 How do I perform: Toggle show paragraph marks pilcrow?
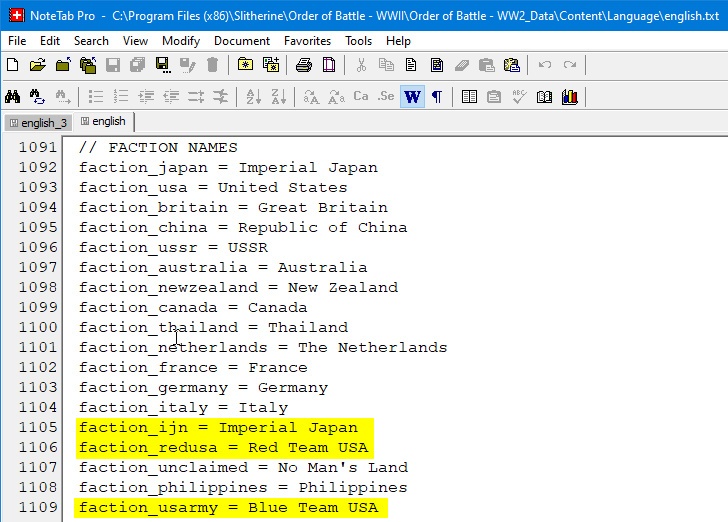point(436,97)
